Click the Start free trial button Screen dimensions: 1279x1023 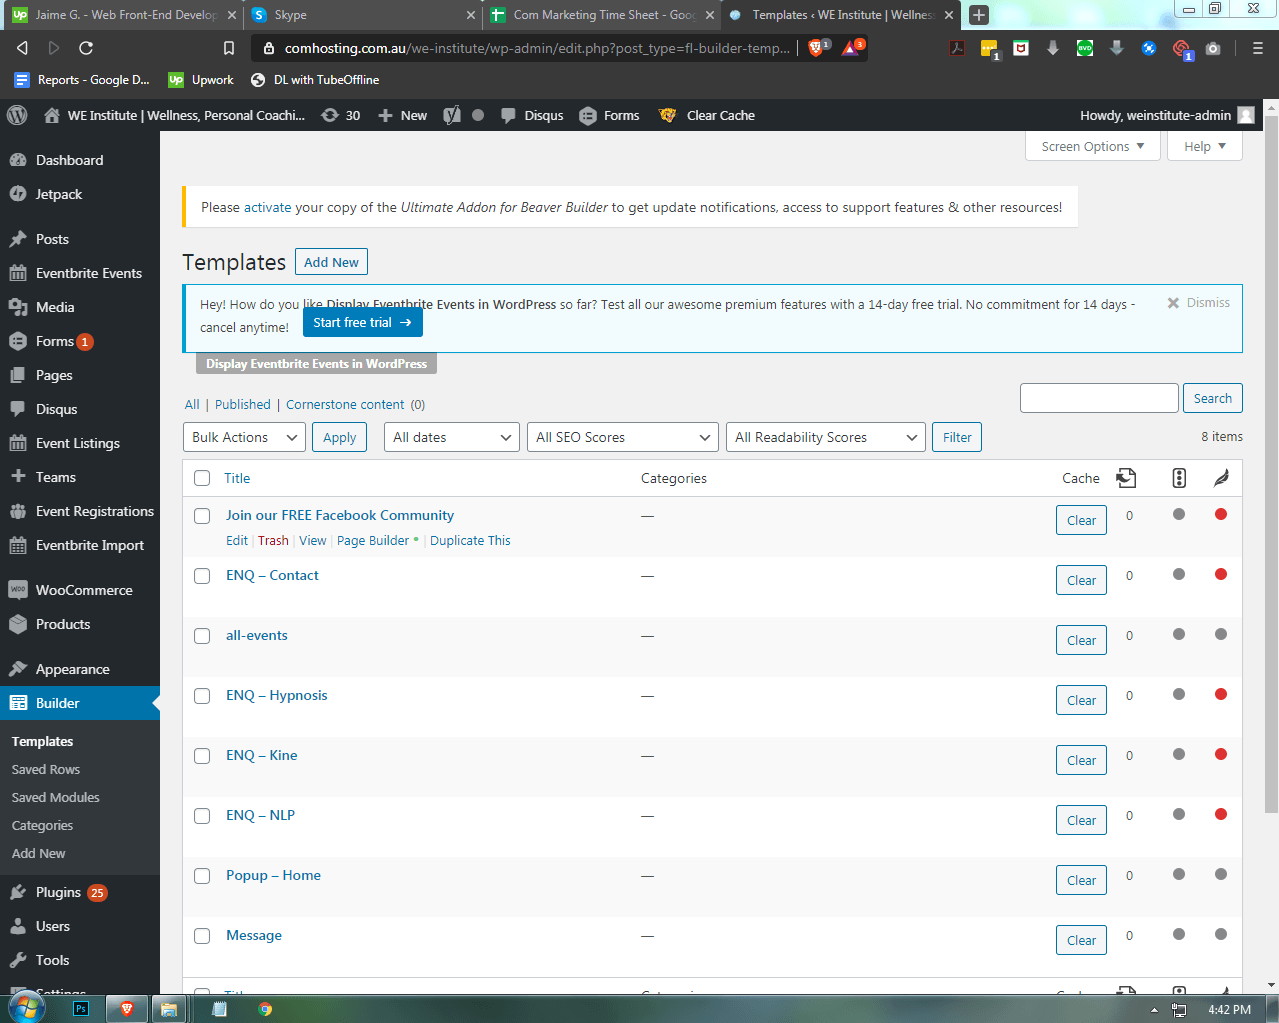(362, 322)
